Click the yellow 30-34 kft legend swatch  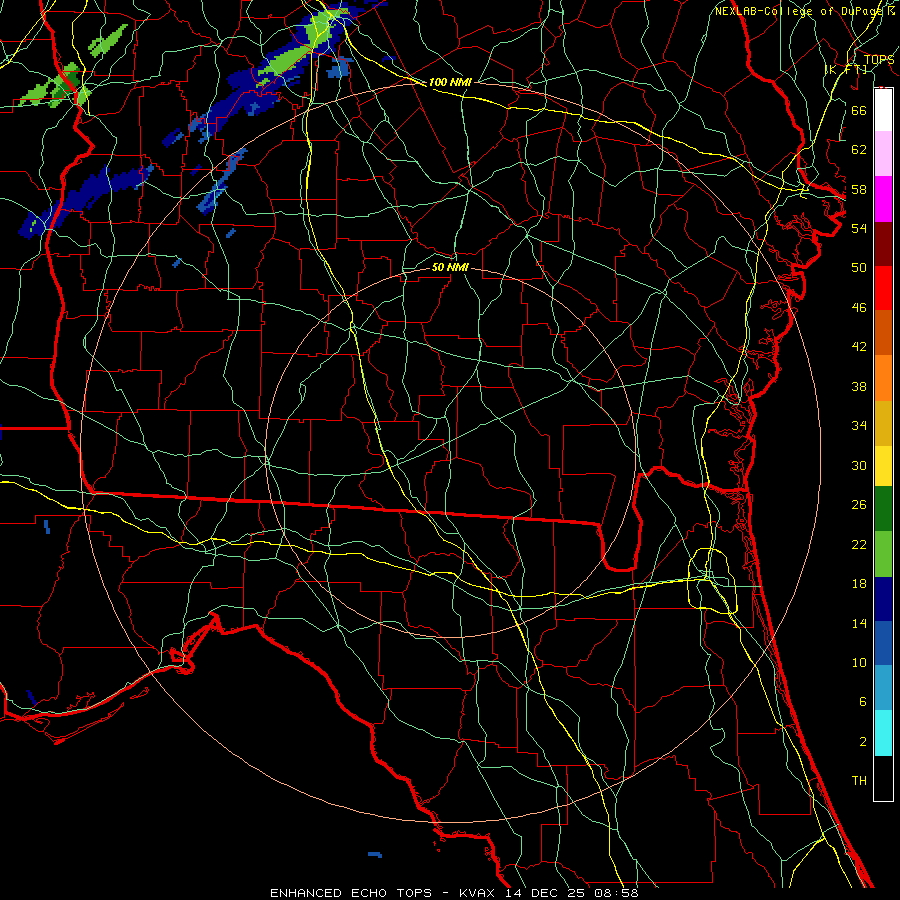[x=883, y=466]
